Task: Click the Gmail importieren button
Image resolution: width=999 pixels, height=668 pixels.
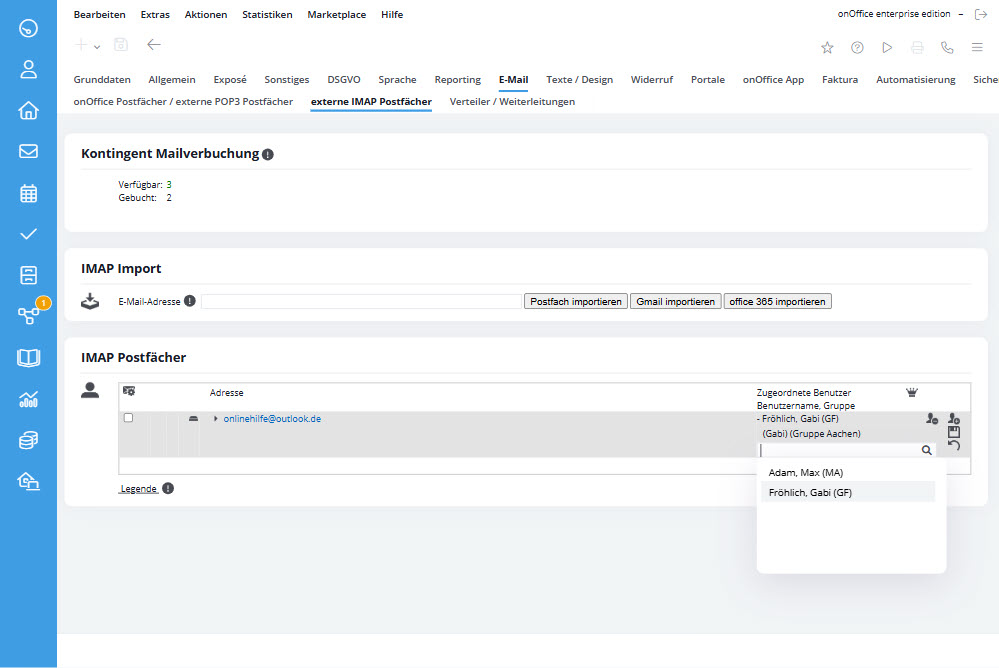Action: [675, 301]
